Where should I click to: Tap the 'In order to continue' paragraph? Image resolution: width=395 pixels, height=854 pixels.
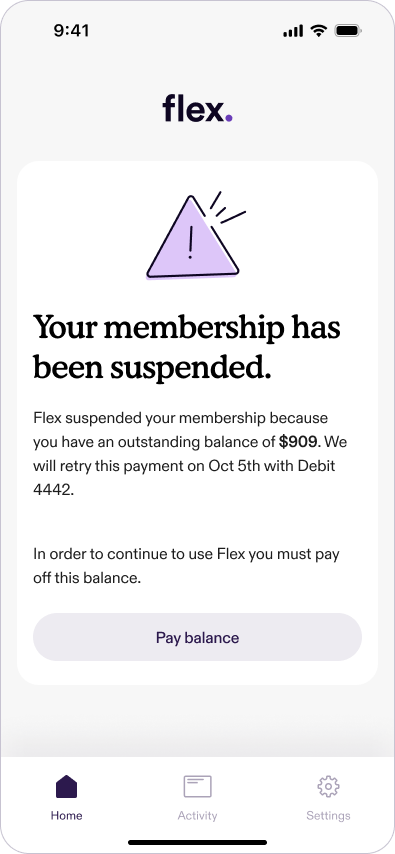click(x=186, y=566)
